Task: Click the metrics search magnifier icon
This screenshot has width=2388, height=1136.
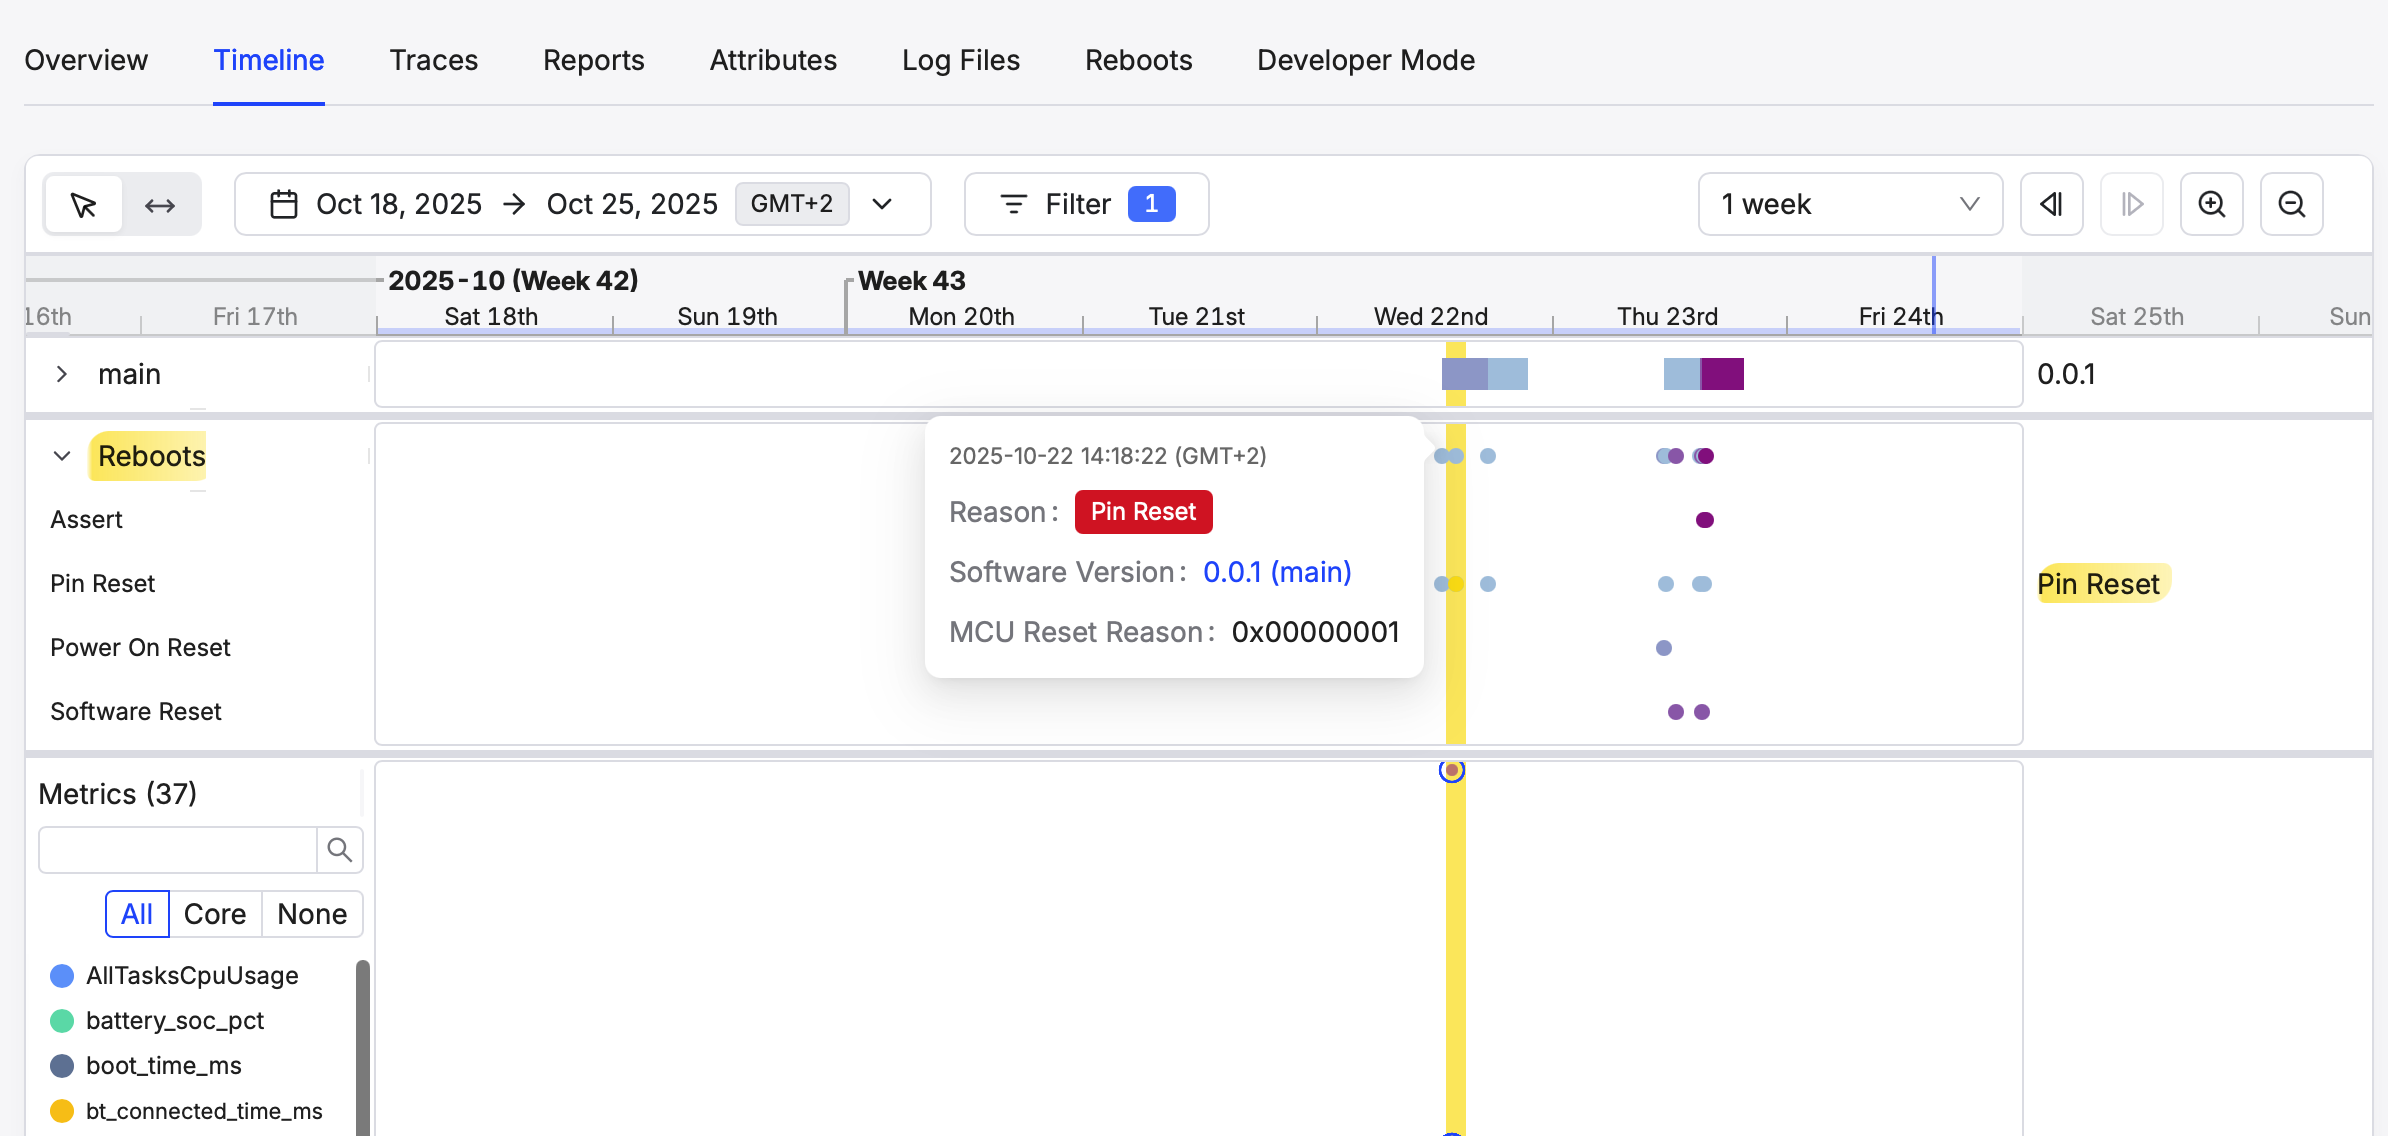Action: pyautogui.click(x=340, y=850)
